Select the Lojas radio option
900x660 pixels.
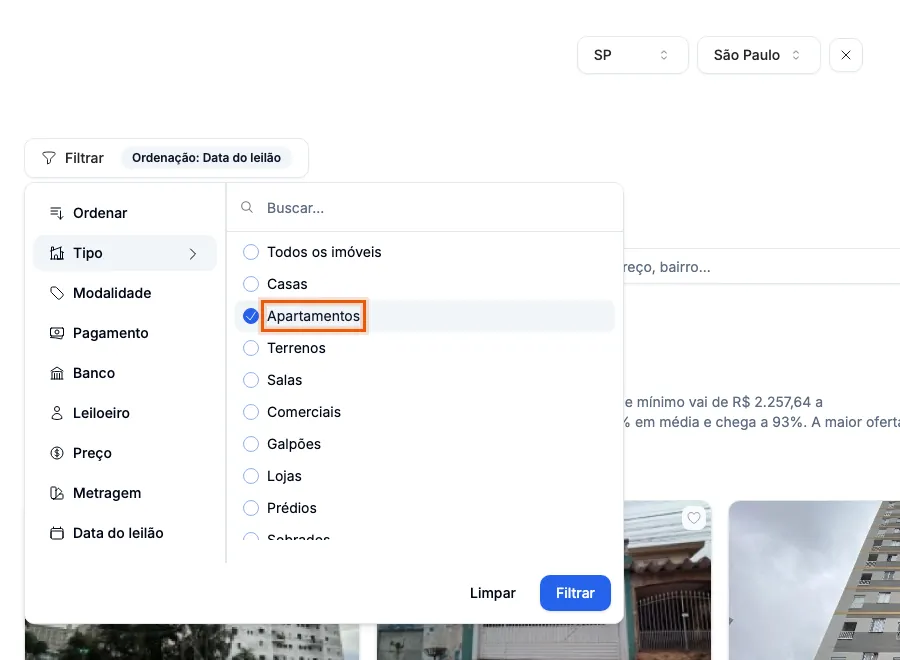click(251, 476)
